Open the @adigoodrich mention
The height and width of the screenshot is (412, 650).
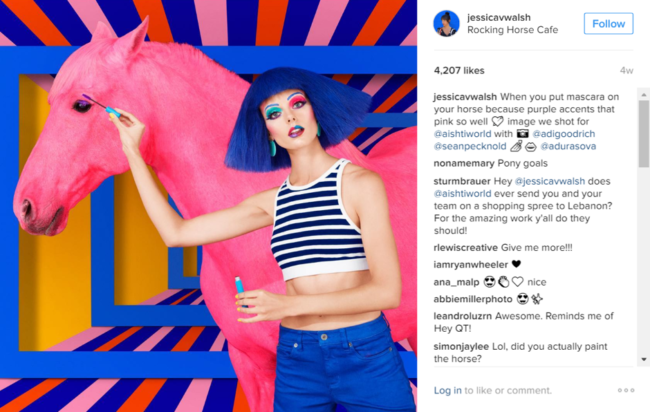coord(564,134)
